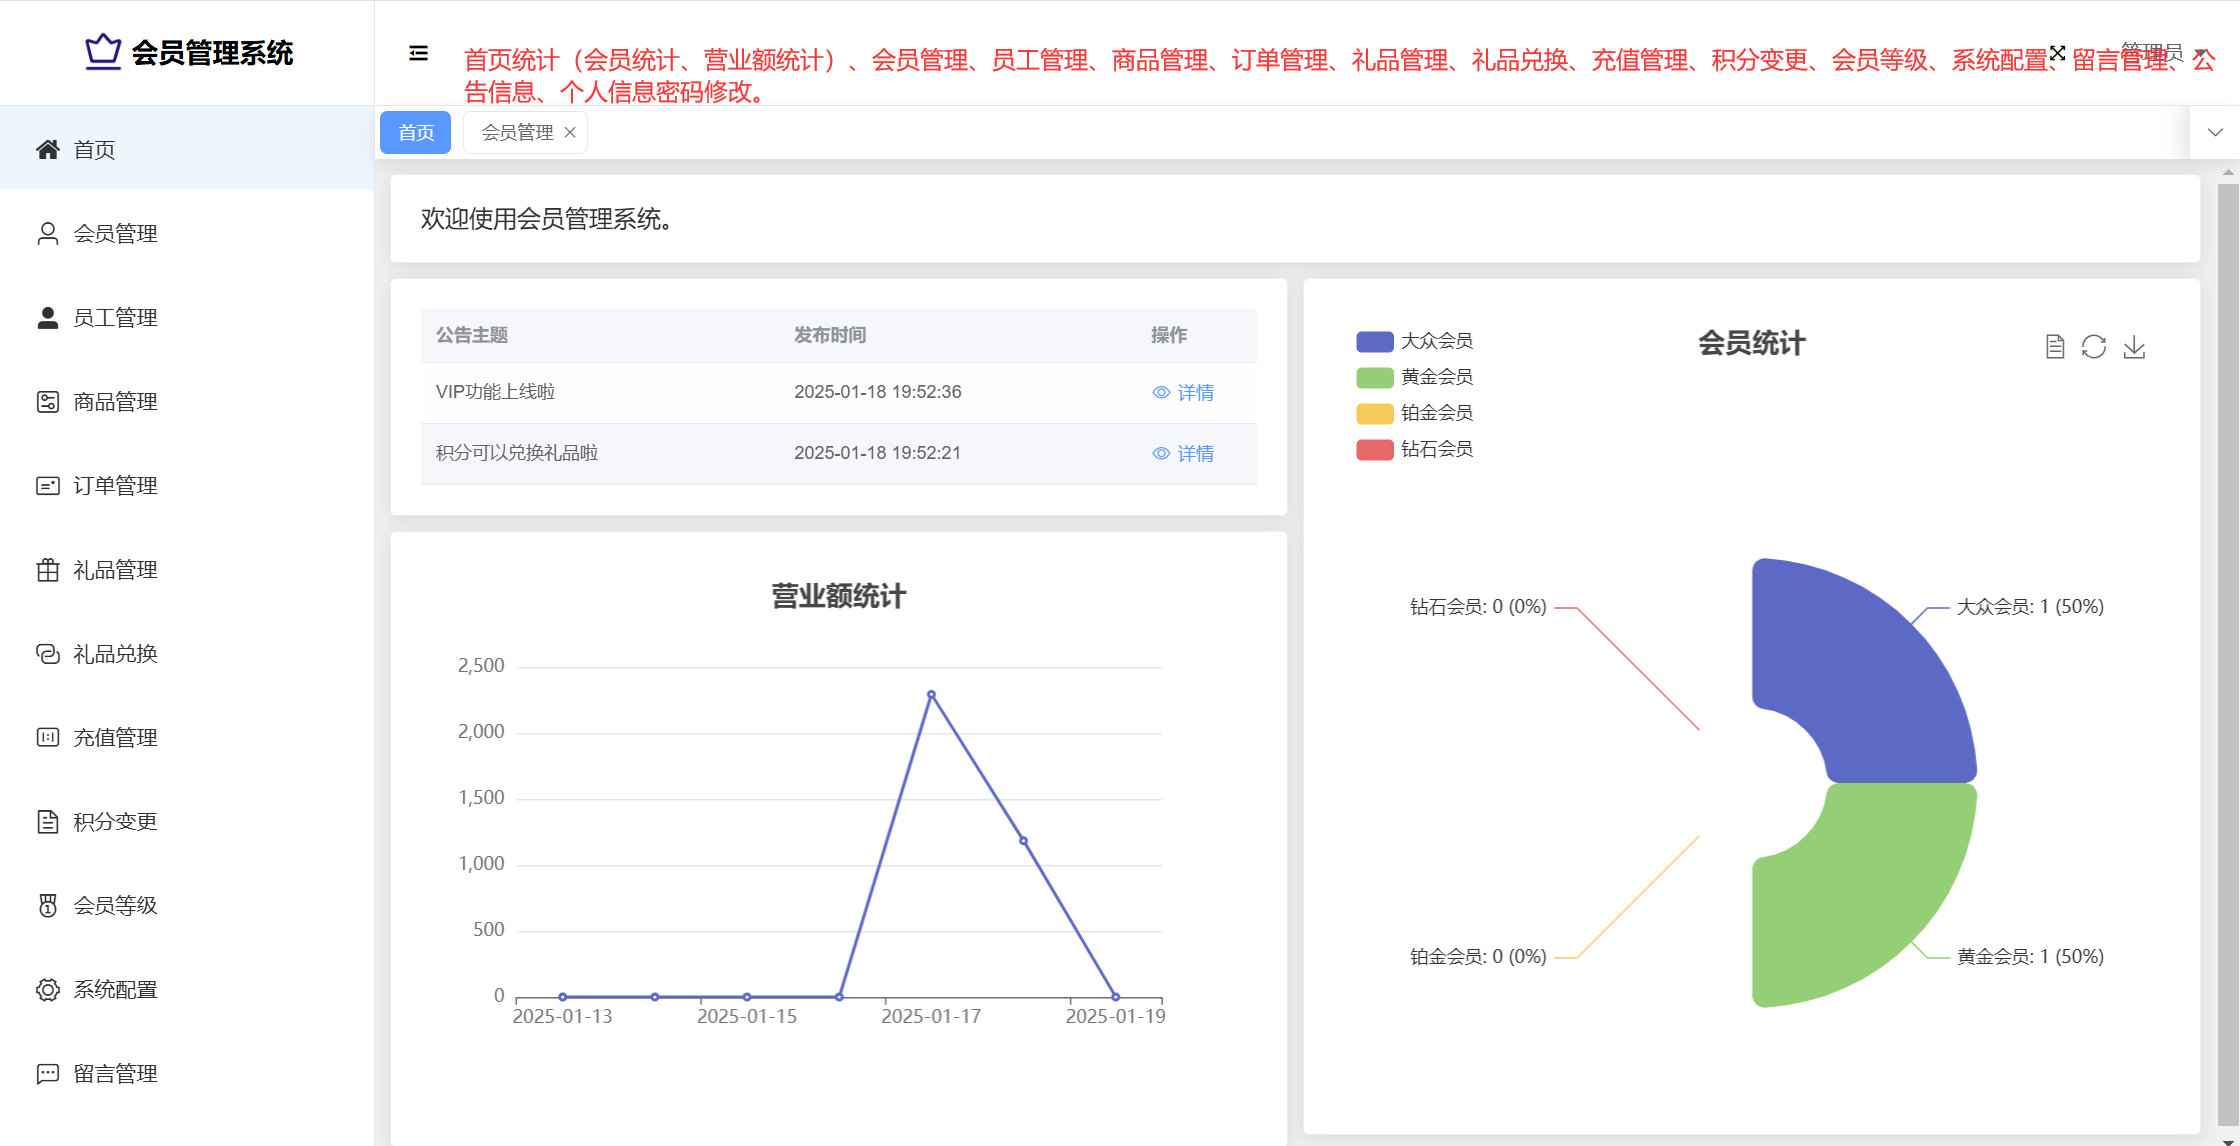Open 系统配置 via its gear icon
Screen dimensions: 2240x1146
47,990
